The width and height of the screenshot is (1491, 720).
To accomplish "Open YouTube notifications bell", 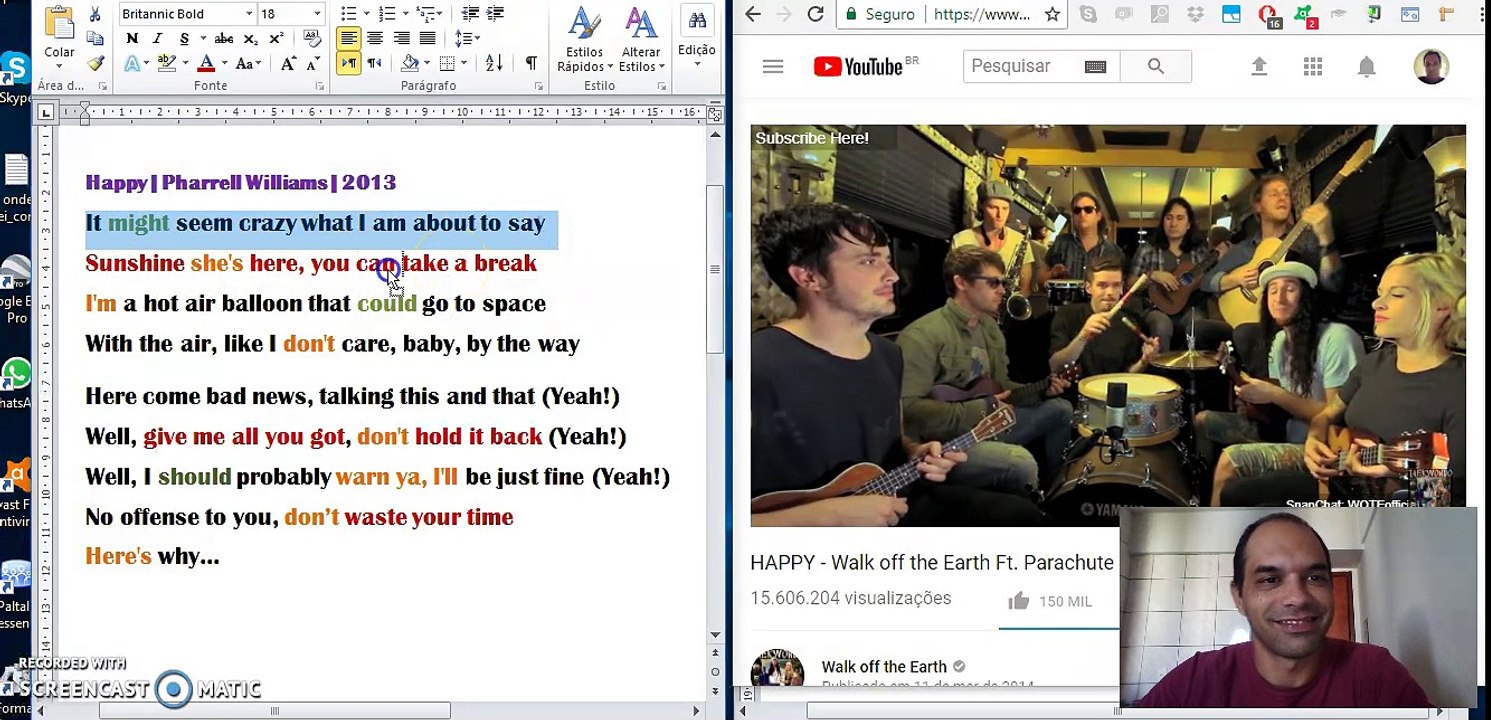I will point(1366,66).
